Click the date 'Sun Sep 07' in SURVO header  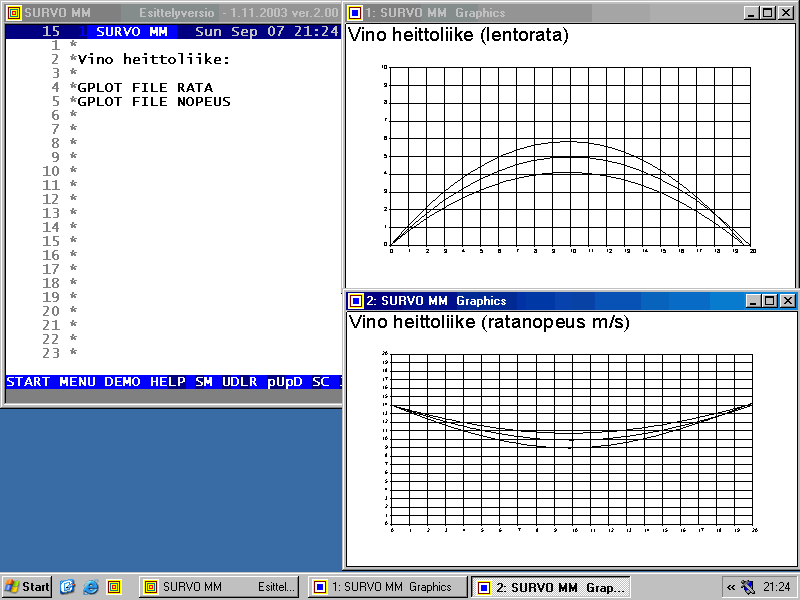point(240,32)
